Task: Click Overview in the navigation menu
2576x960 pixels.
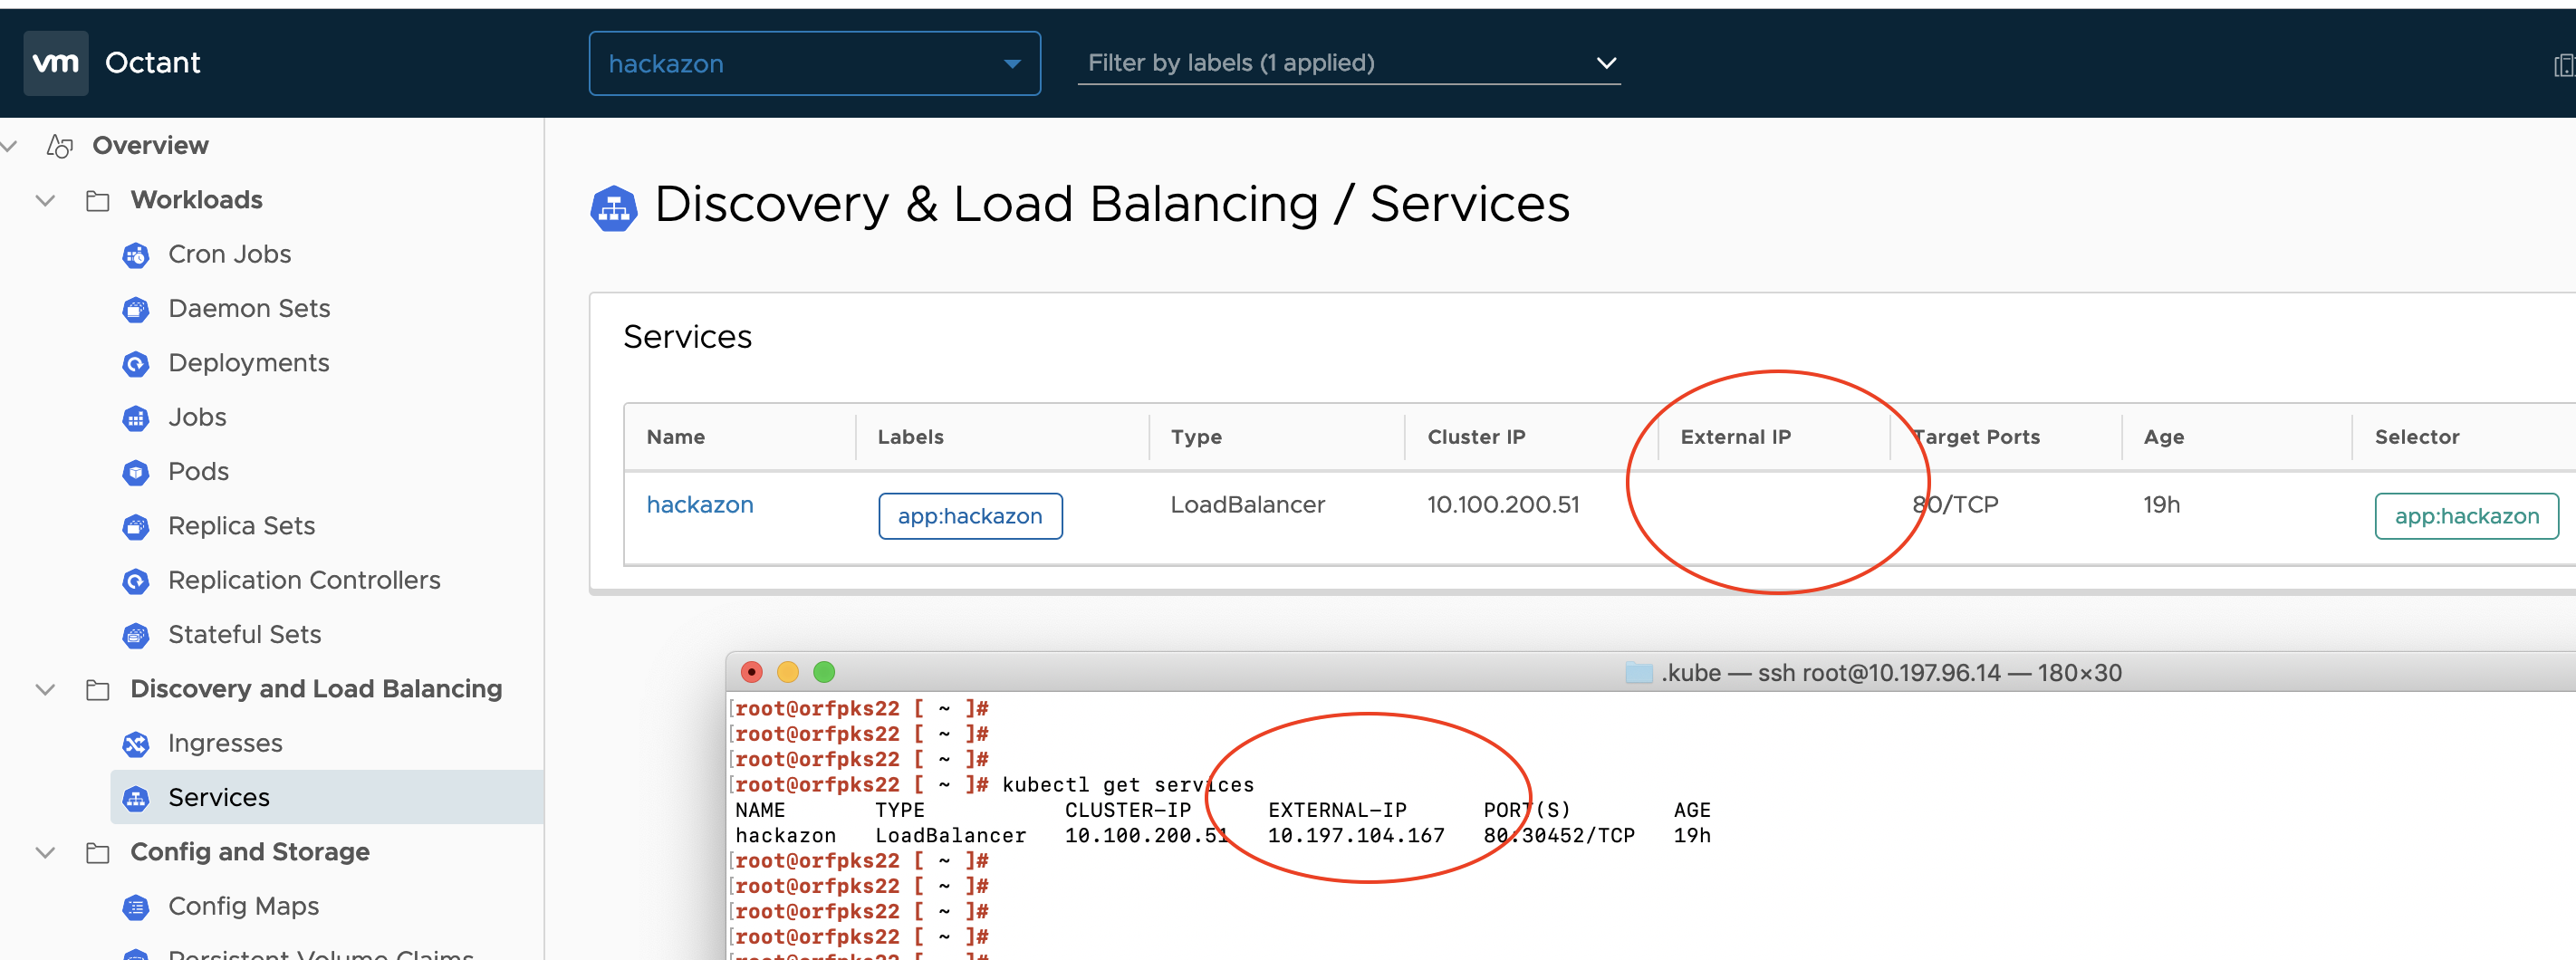Action: (x=149, y=145)
